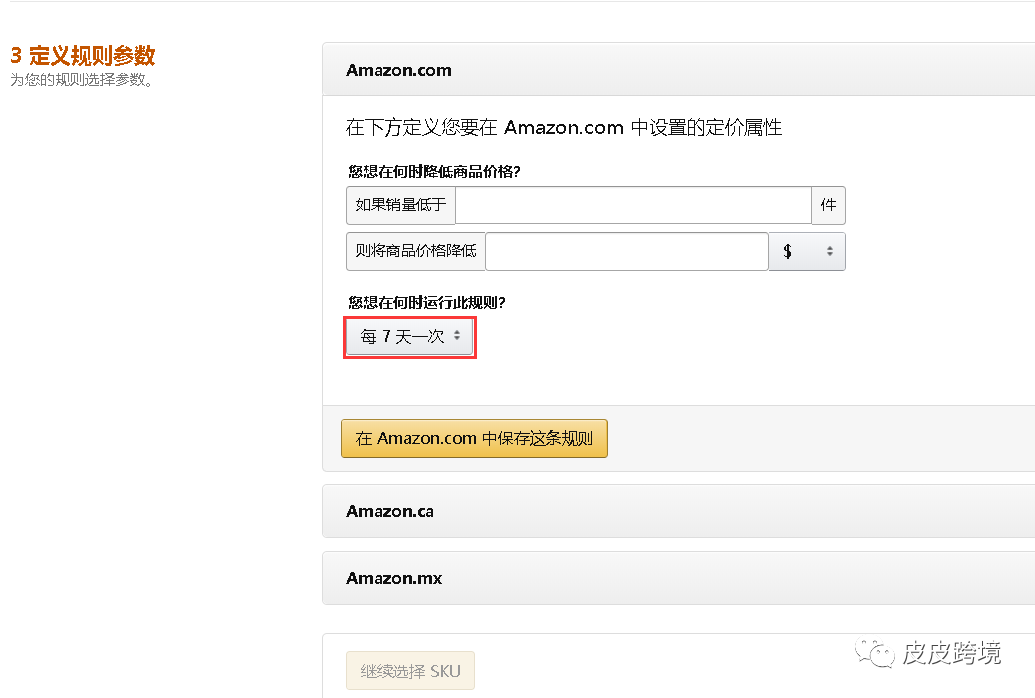Focus the price reduction amount field
The width and height of the screenshot is (1035, 698).
(626, 252)
